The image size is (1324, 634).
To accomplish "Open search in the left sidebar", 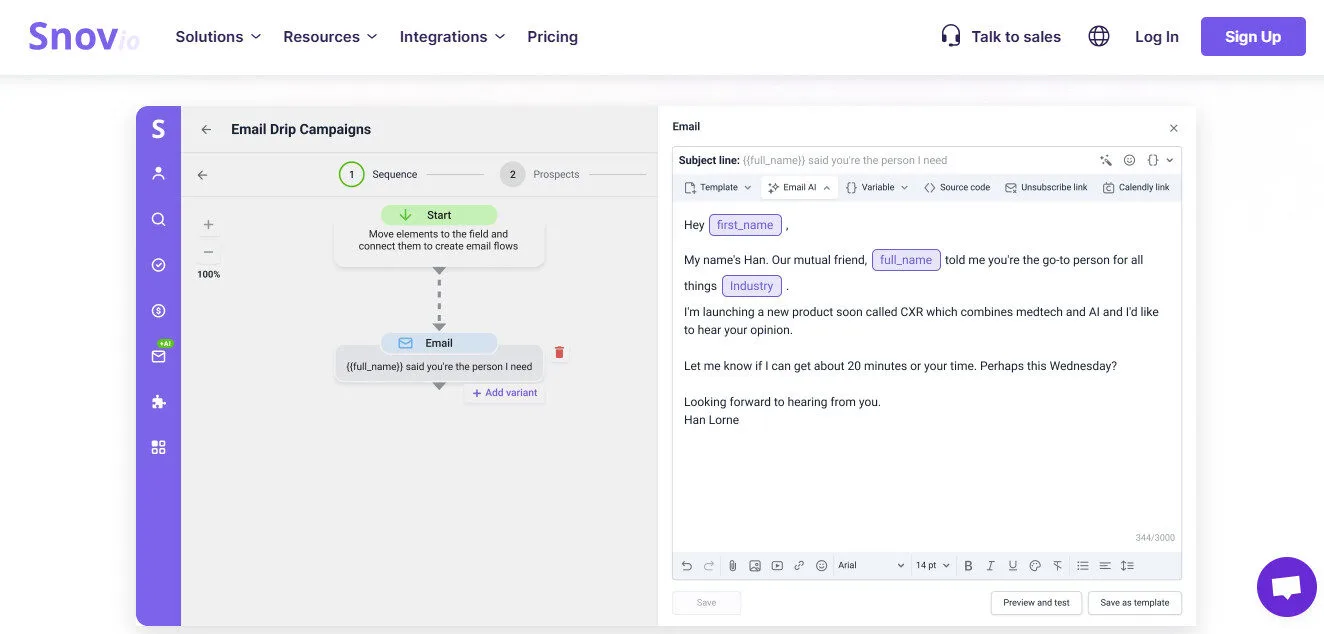I will coord(158,219).
